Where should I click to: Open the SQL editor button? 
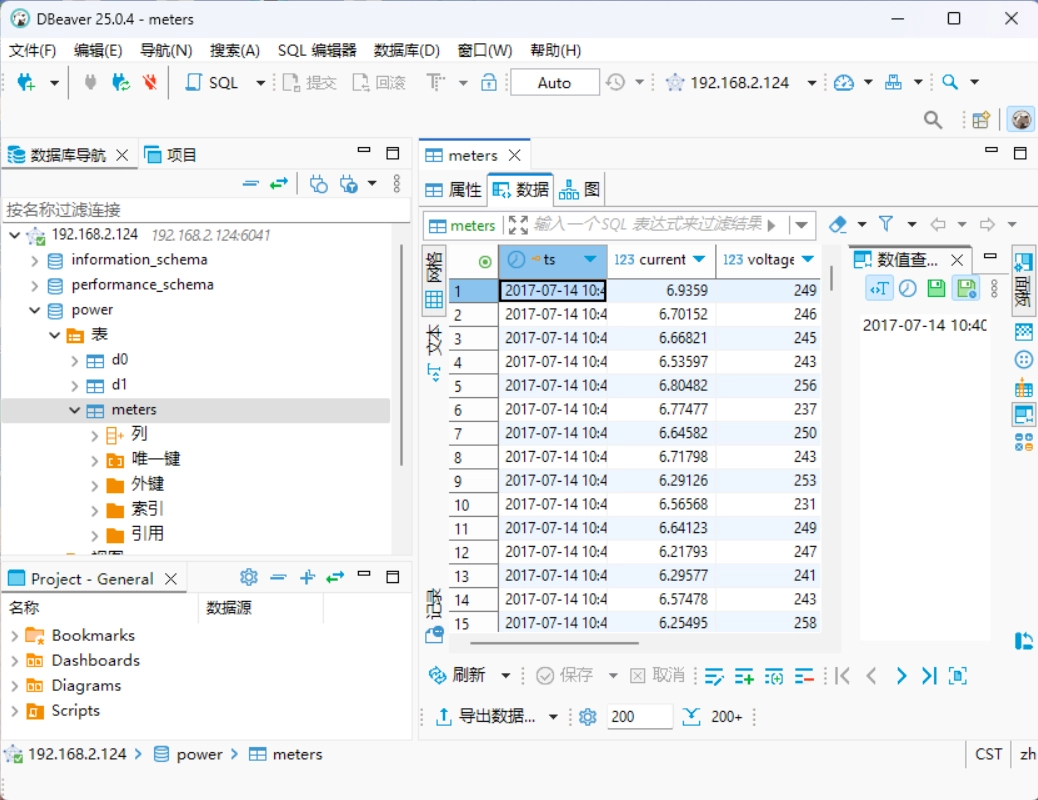click(x=213, y=83)
